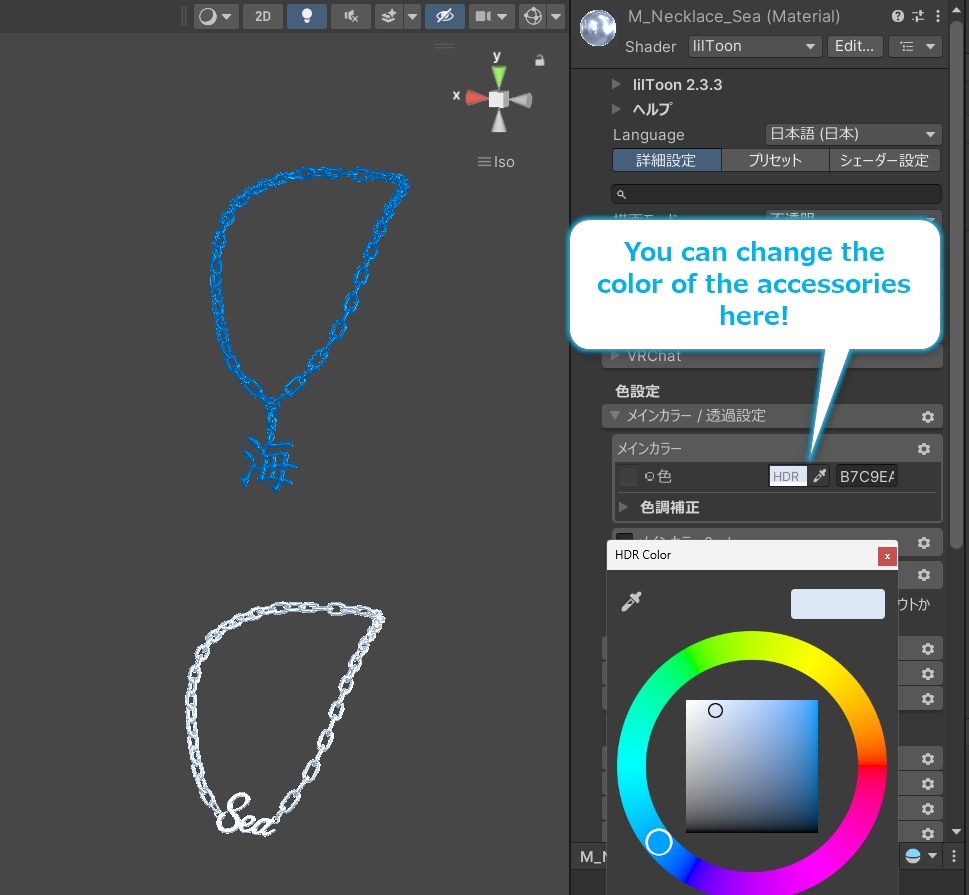Open material help reference icon
Image resolution: width=969 pixels, height=895 pixels.
[898, 17]
